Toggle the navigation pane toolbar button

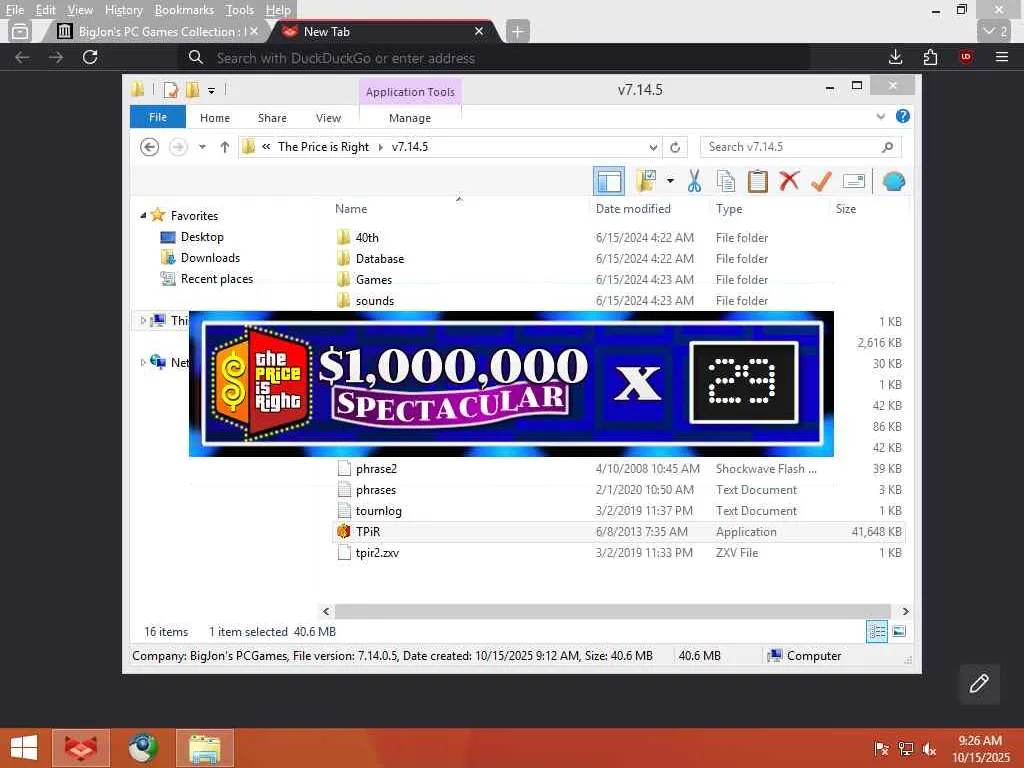pos(609,181)
